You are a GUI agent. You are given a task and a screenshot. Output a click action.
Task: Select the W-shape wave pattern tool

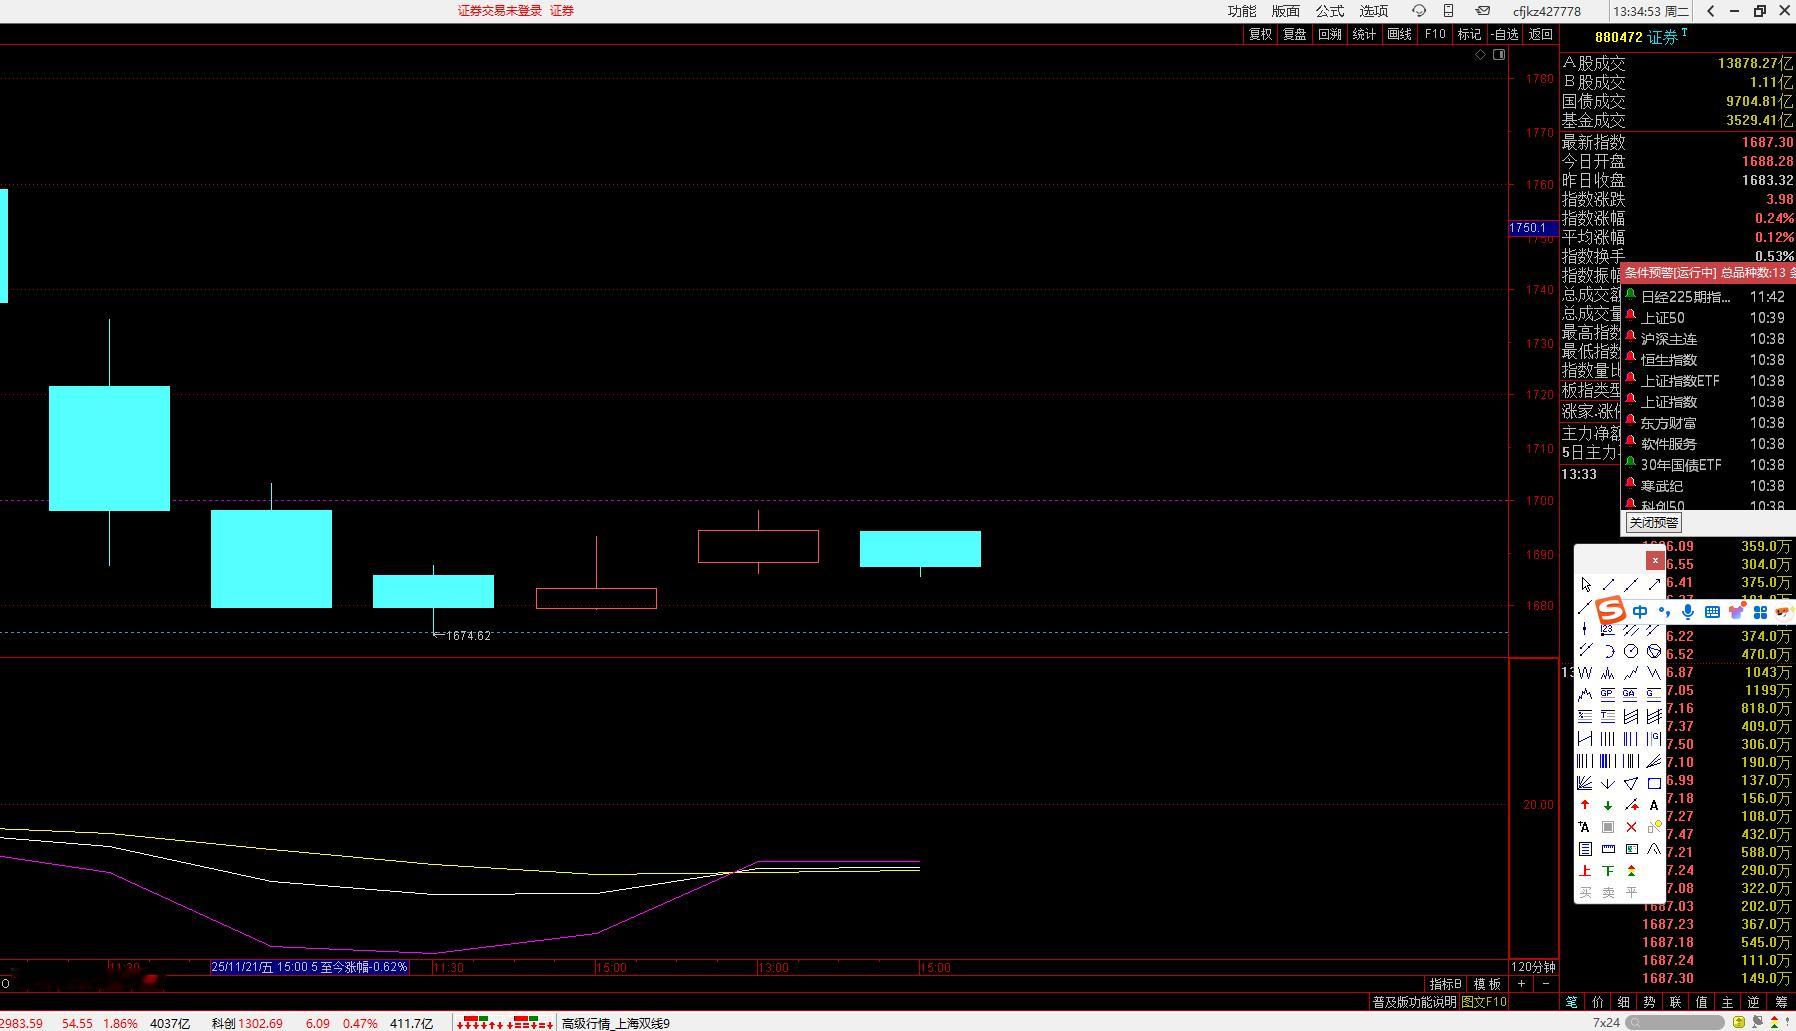[1585, 673]
